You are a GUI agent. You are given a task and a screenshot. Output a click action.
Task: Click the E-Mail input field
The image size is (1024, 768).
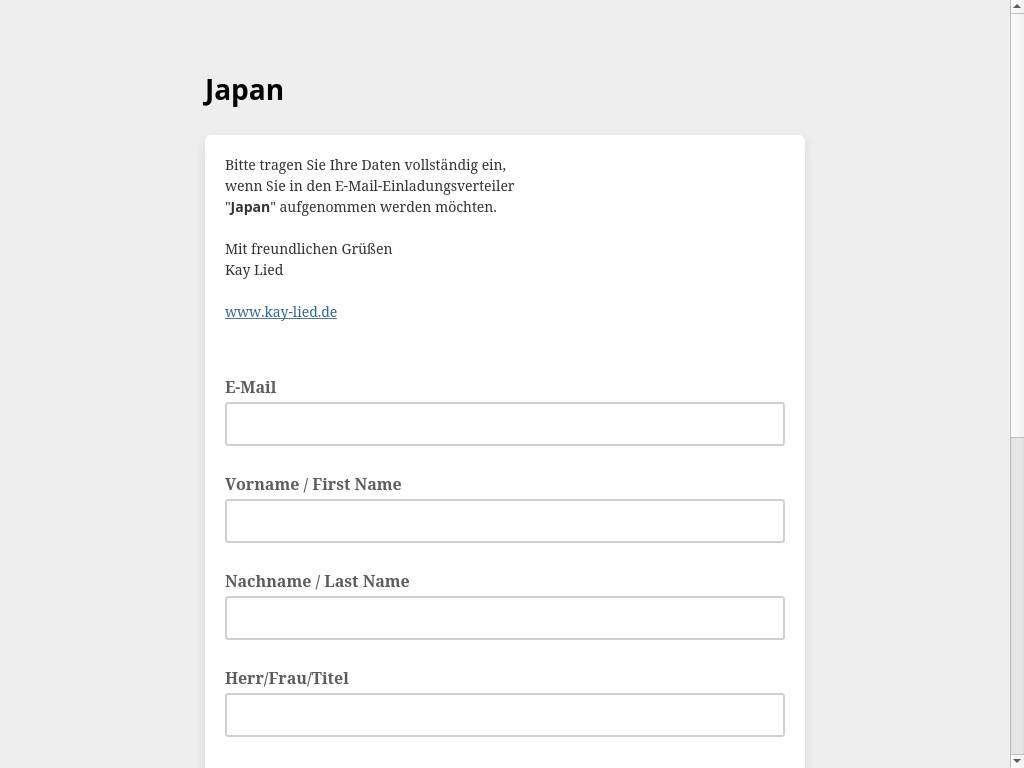coord(504,424)
